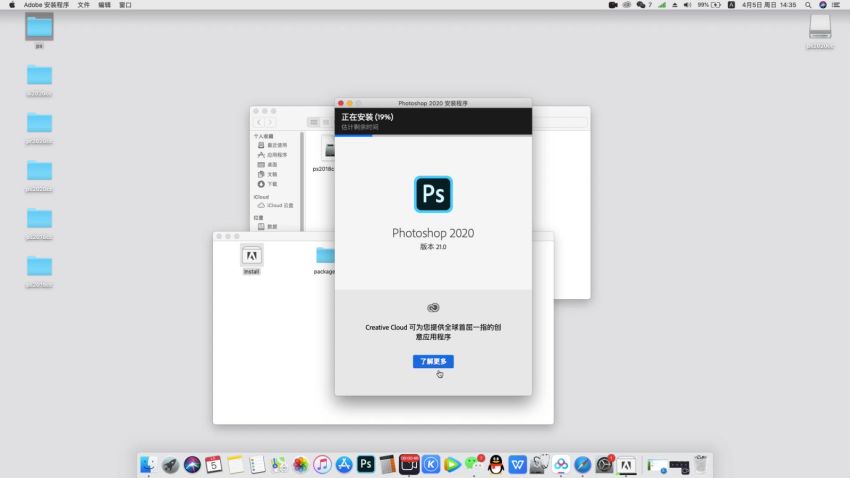This screenshot has width=850, height=478.
Task: Click the 正在安装 (19%) status text
Action: click(x=368, y=117)
